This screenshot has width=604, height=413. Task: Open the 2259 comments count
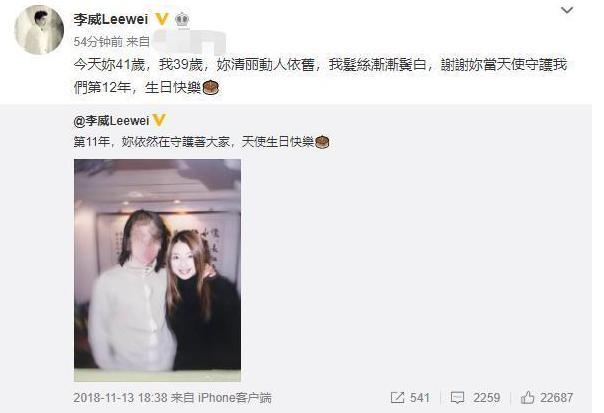click(x=487, y=398)
